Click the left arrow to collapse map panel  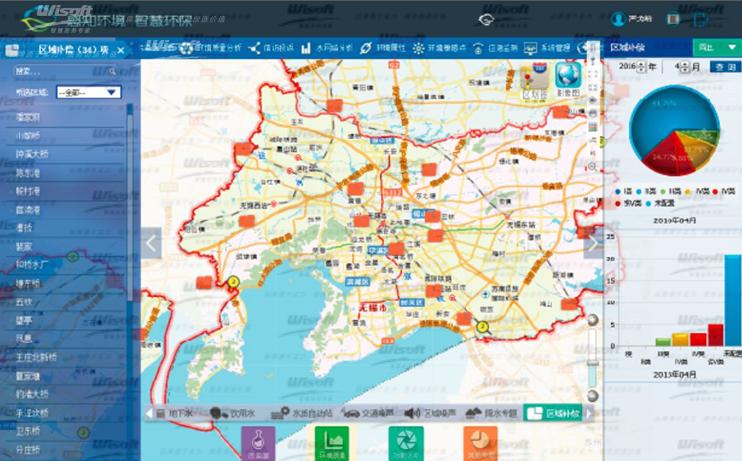(x=151, y=242)
